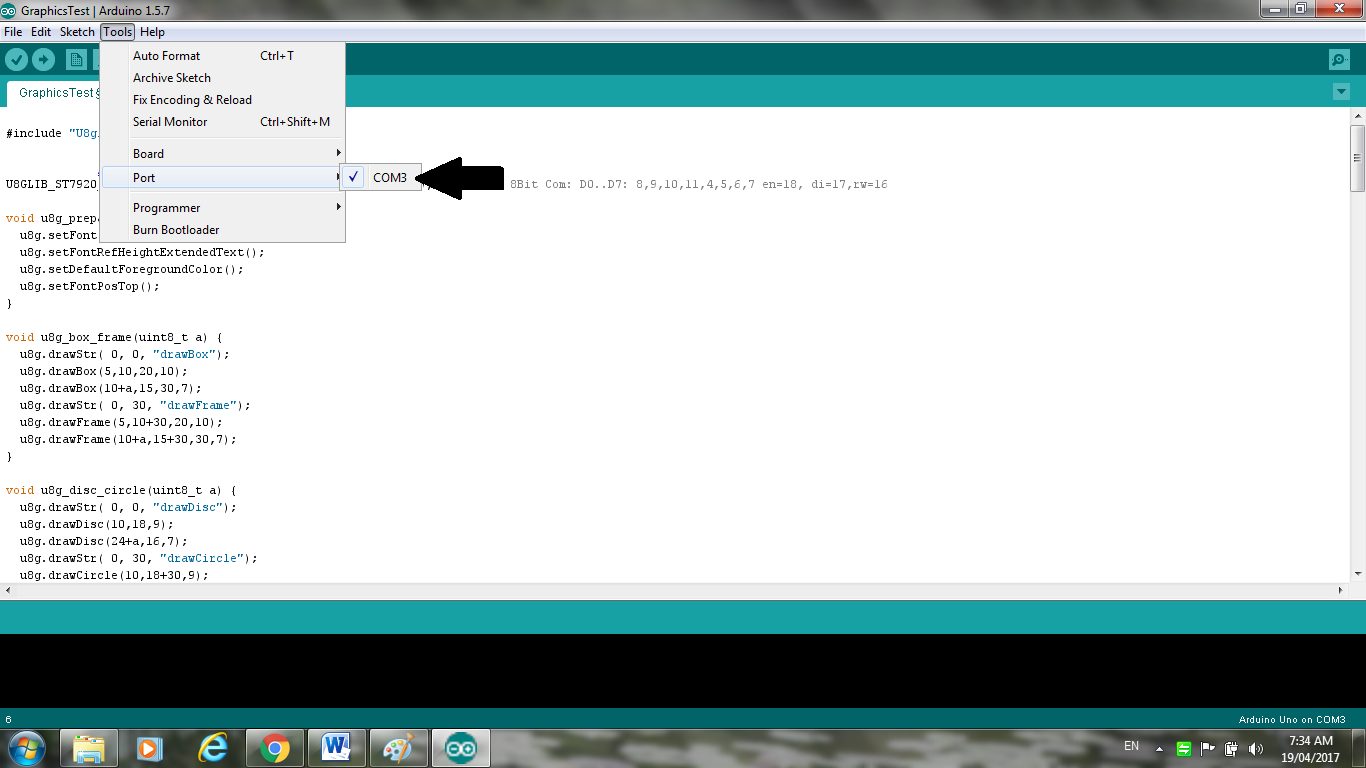This screenshot has width=1366, height=768.
Task: Launch Internet Explorer from taskbar
Action: (x=211, y=748)
